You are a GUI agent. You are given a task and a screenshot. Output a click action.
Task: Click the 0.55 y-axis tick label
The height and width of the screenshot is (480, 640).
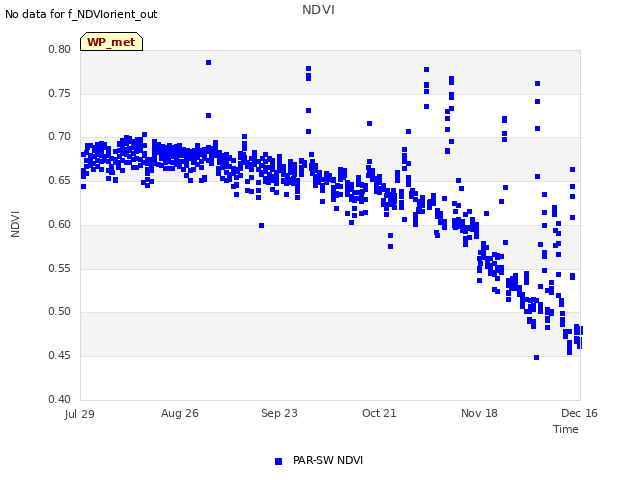pyautogui.click(x=60, y=269)
